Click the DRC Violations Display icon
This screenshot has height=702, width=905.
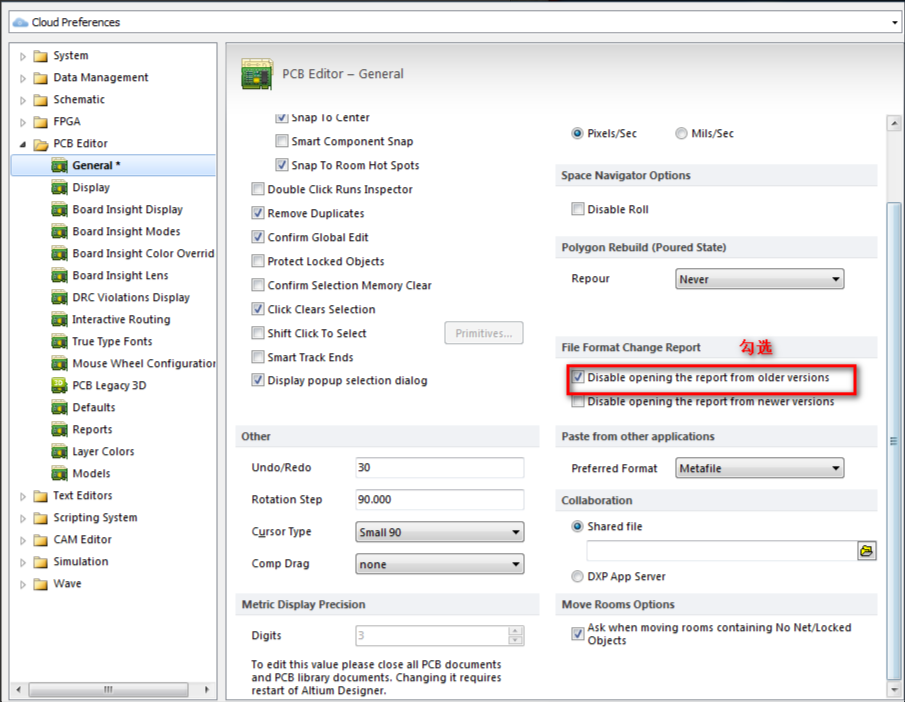click(x=59, y=298)
